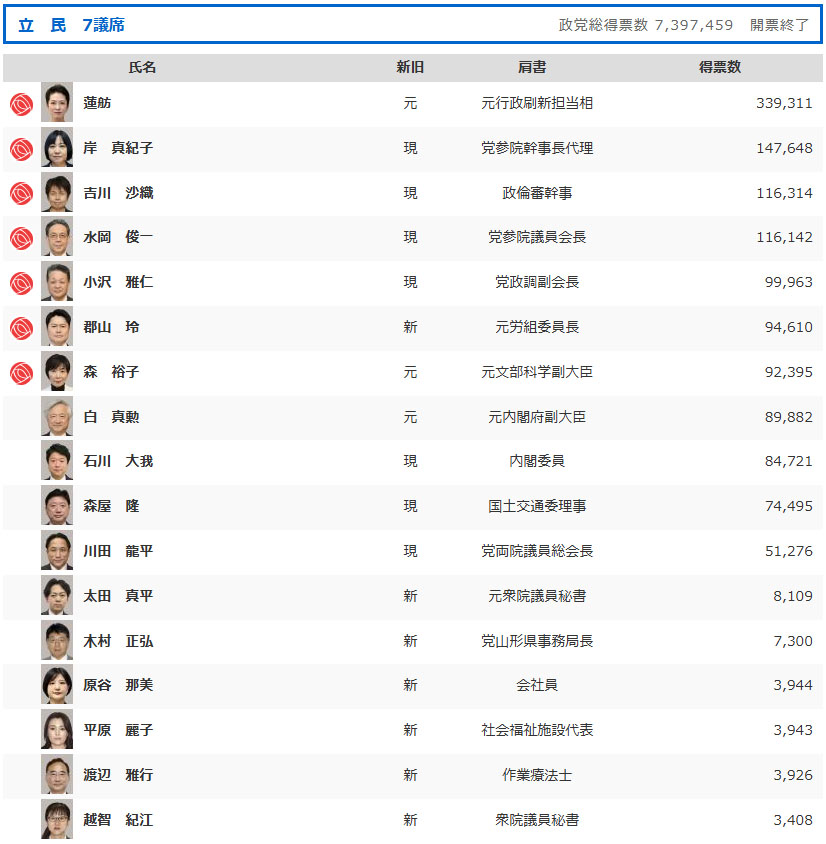The width and height of the screenshot is (826, 844).
Task: Click the name 郡山 玲
Action: 111,327
